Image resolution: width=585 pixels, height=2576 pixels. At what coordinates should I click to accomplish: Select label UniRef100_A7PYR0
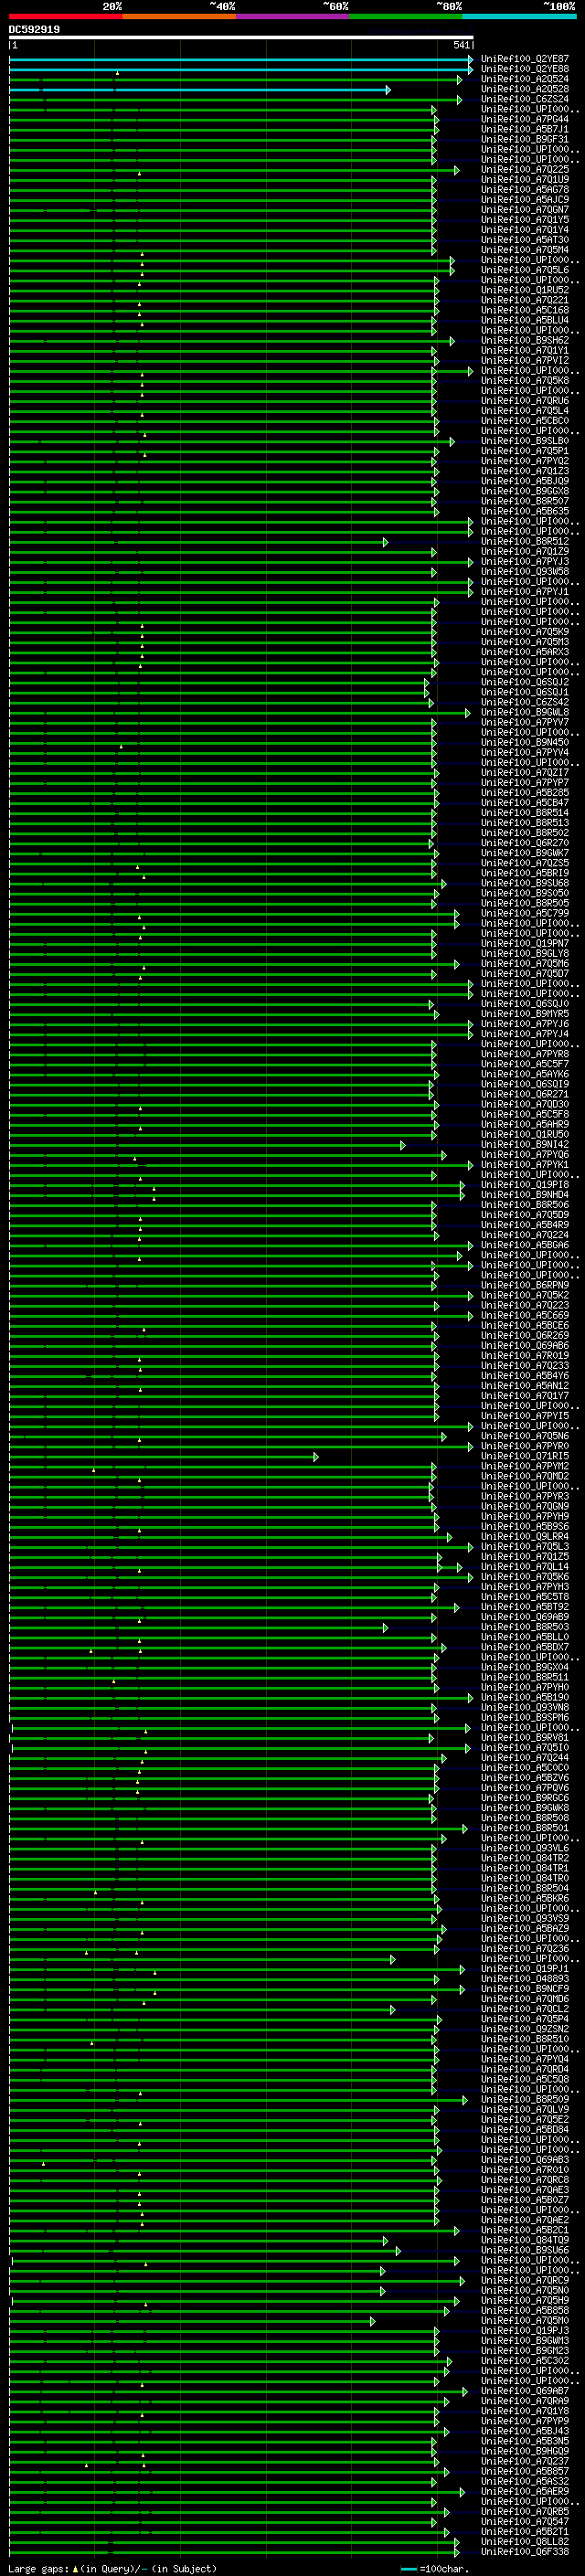[x=525, y=1446]
